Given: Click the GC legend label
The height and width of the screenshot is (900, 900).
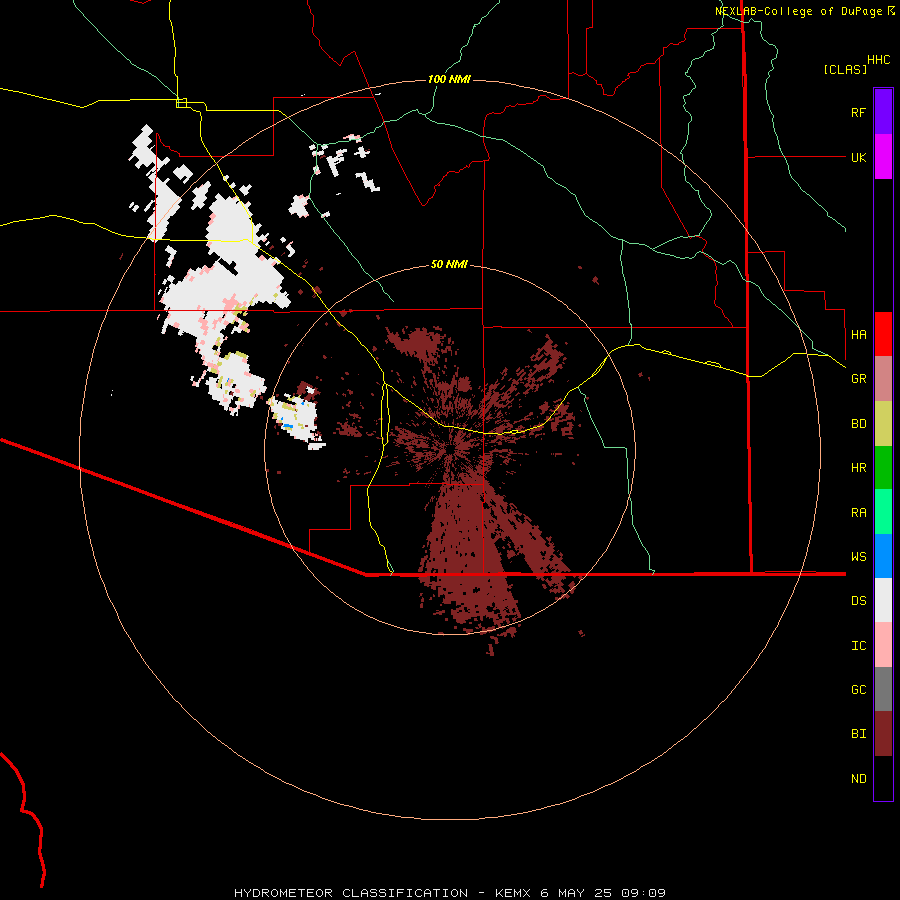Looking at the screenshot, I should (x=858, y=690).
